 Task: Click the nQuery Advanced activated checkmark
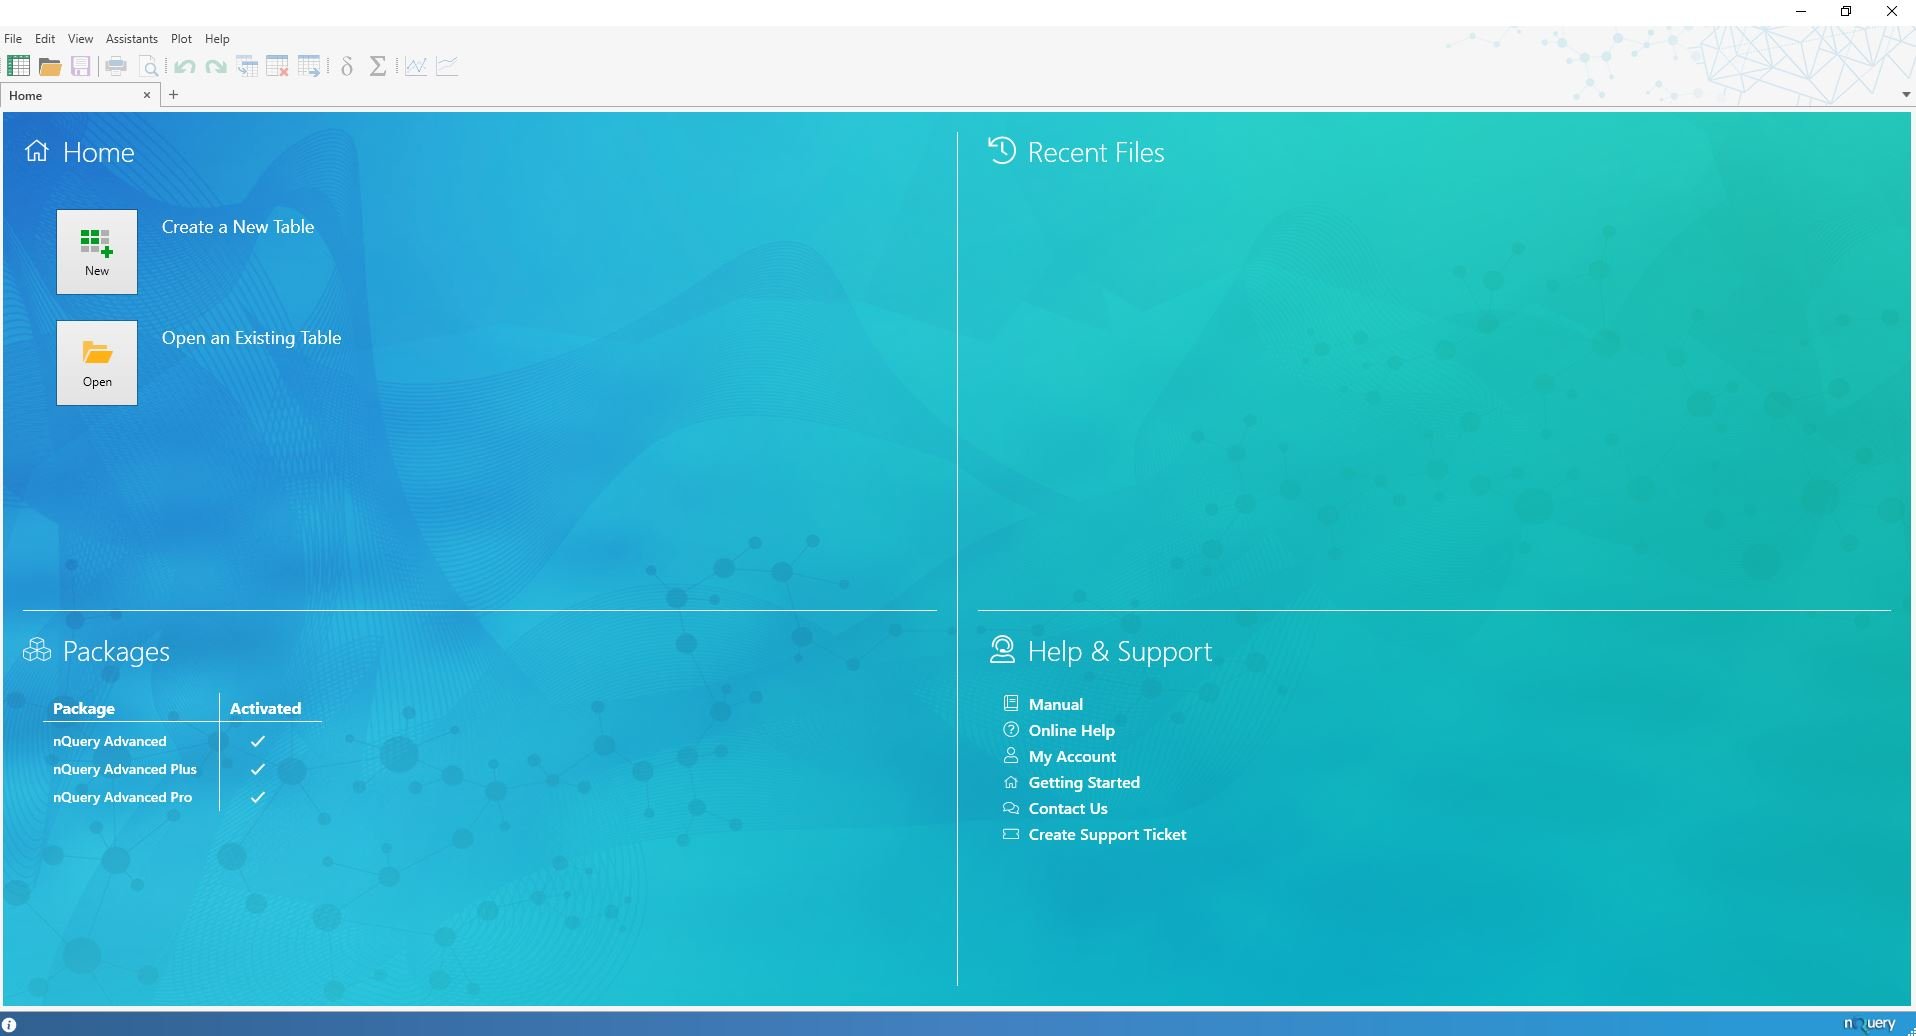tap(258, 741)
